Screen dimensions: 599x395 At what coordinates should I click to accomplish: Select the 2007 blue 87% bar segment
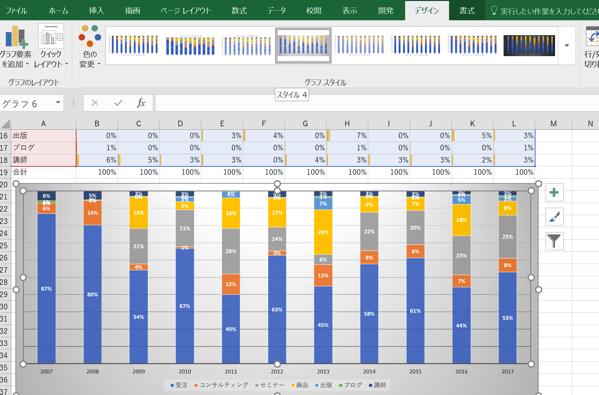tap(47, 288)
